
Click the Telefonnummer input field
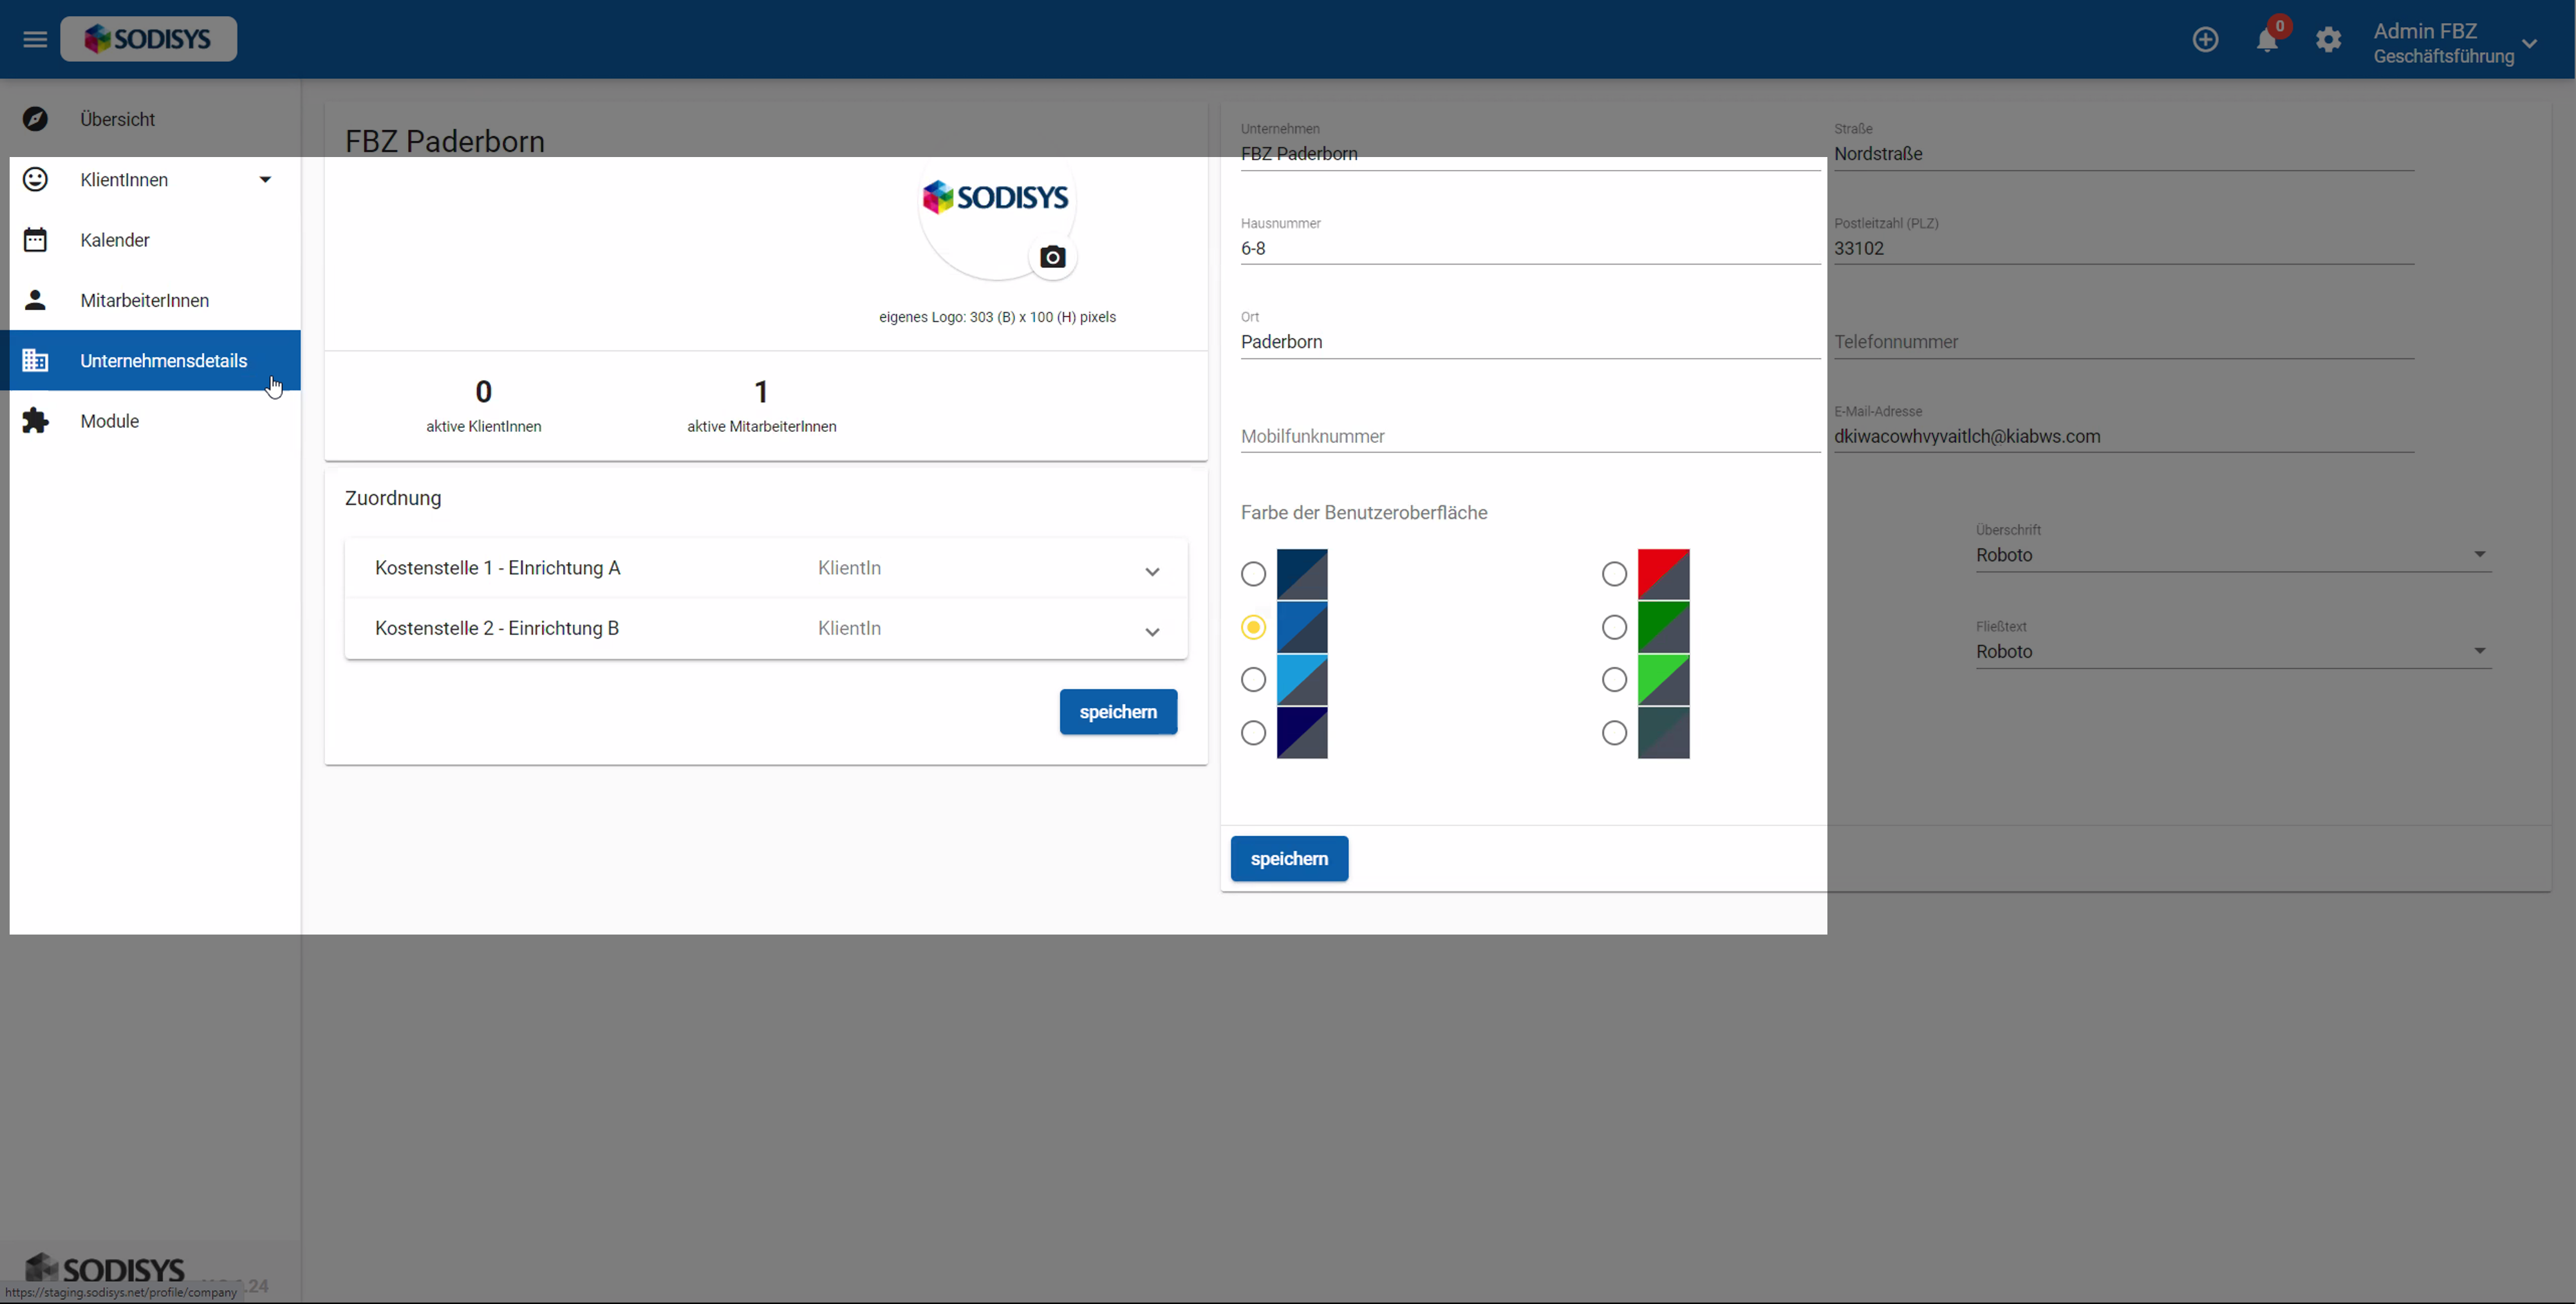[2124, 342]
